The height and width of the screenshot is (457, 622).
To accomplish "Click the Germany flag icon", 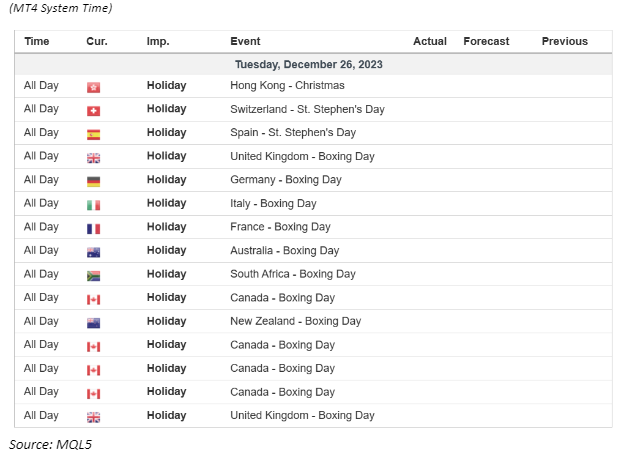I will tap(94, 180).
